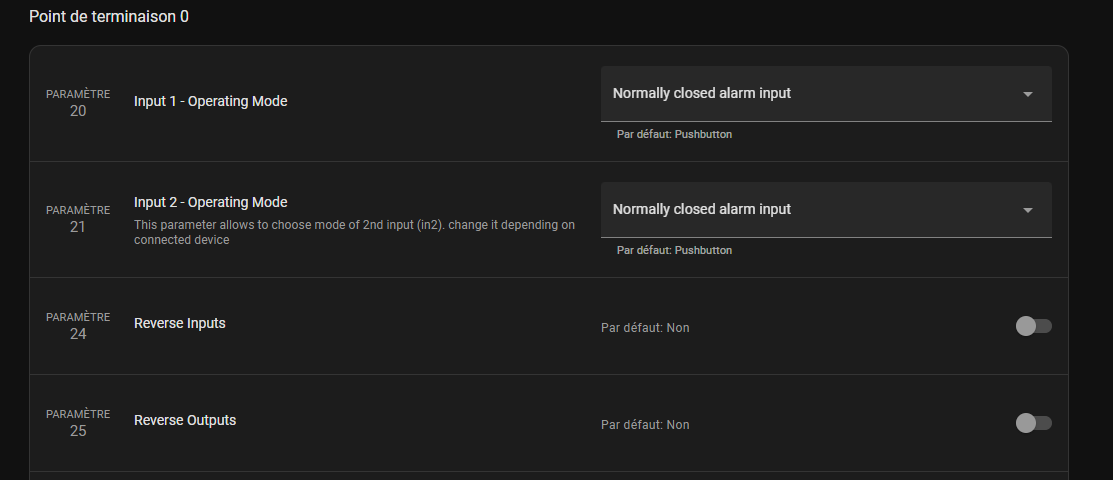Click the "Reverse Inputs" parameter title

[180, 323]
